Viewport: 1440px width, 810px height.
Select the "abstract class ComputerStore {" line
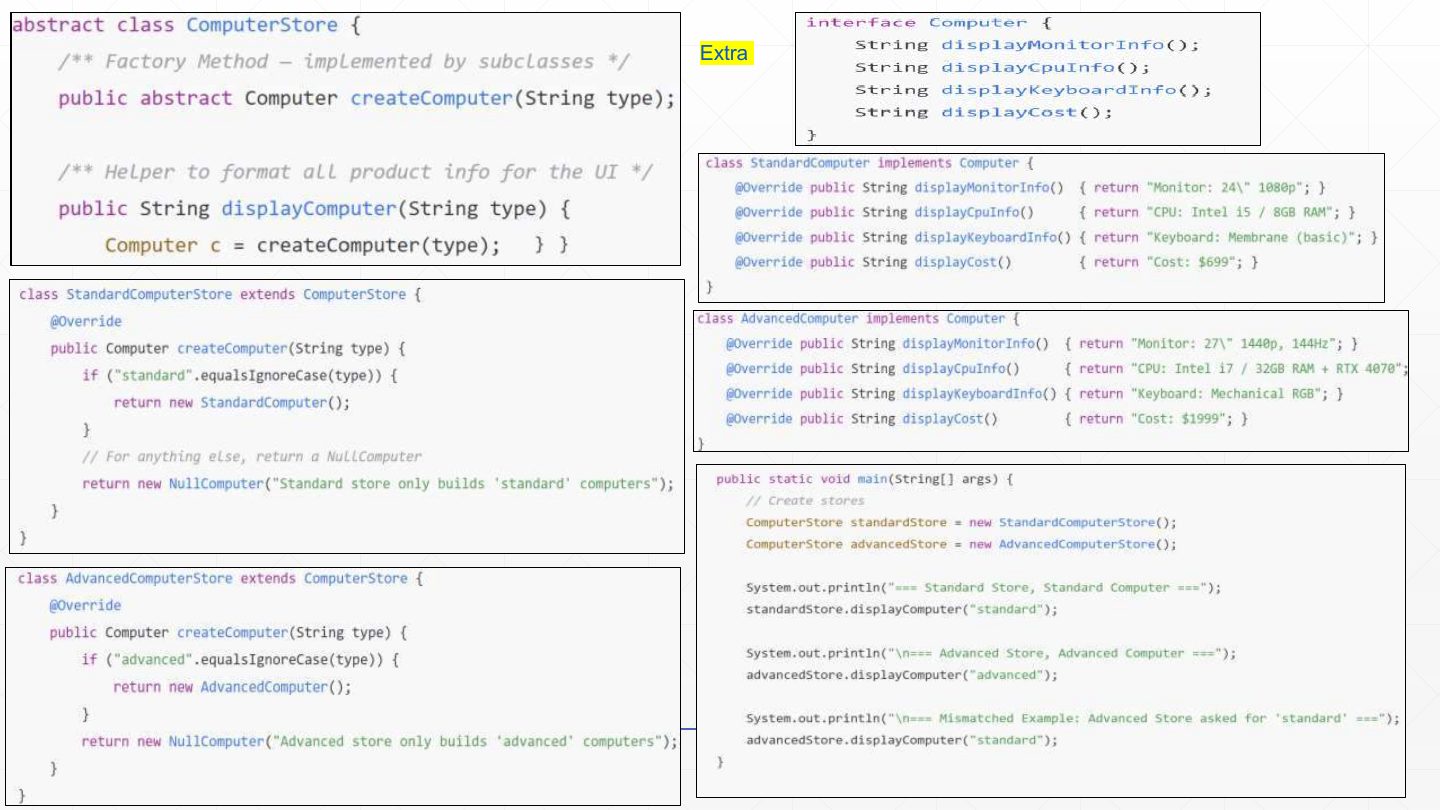pyautogui.click(x=189, y=25)
